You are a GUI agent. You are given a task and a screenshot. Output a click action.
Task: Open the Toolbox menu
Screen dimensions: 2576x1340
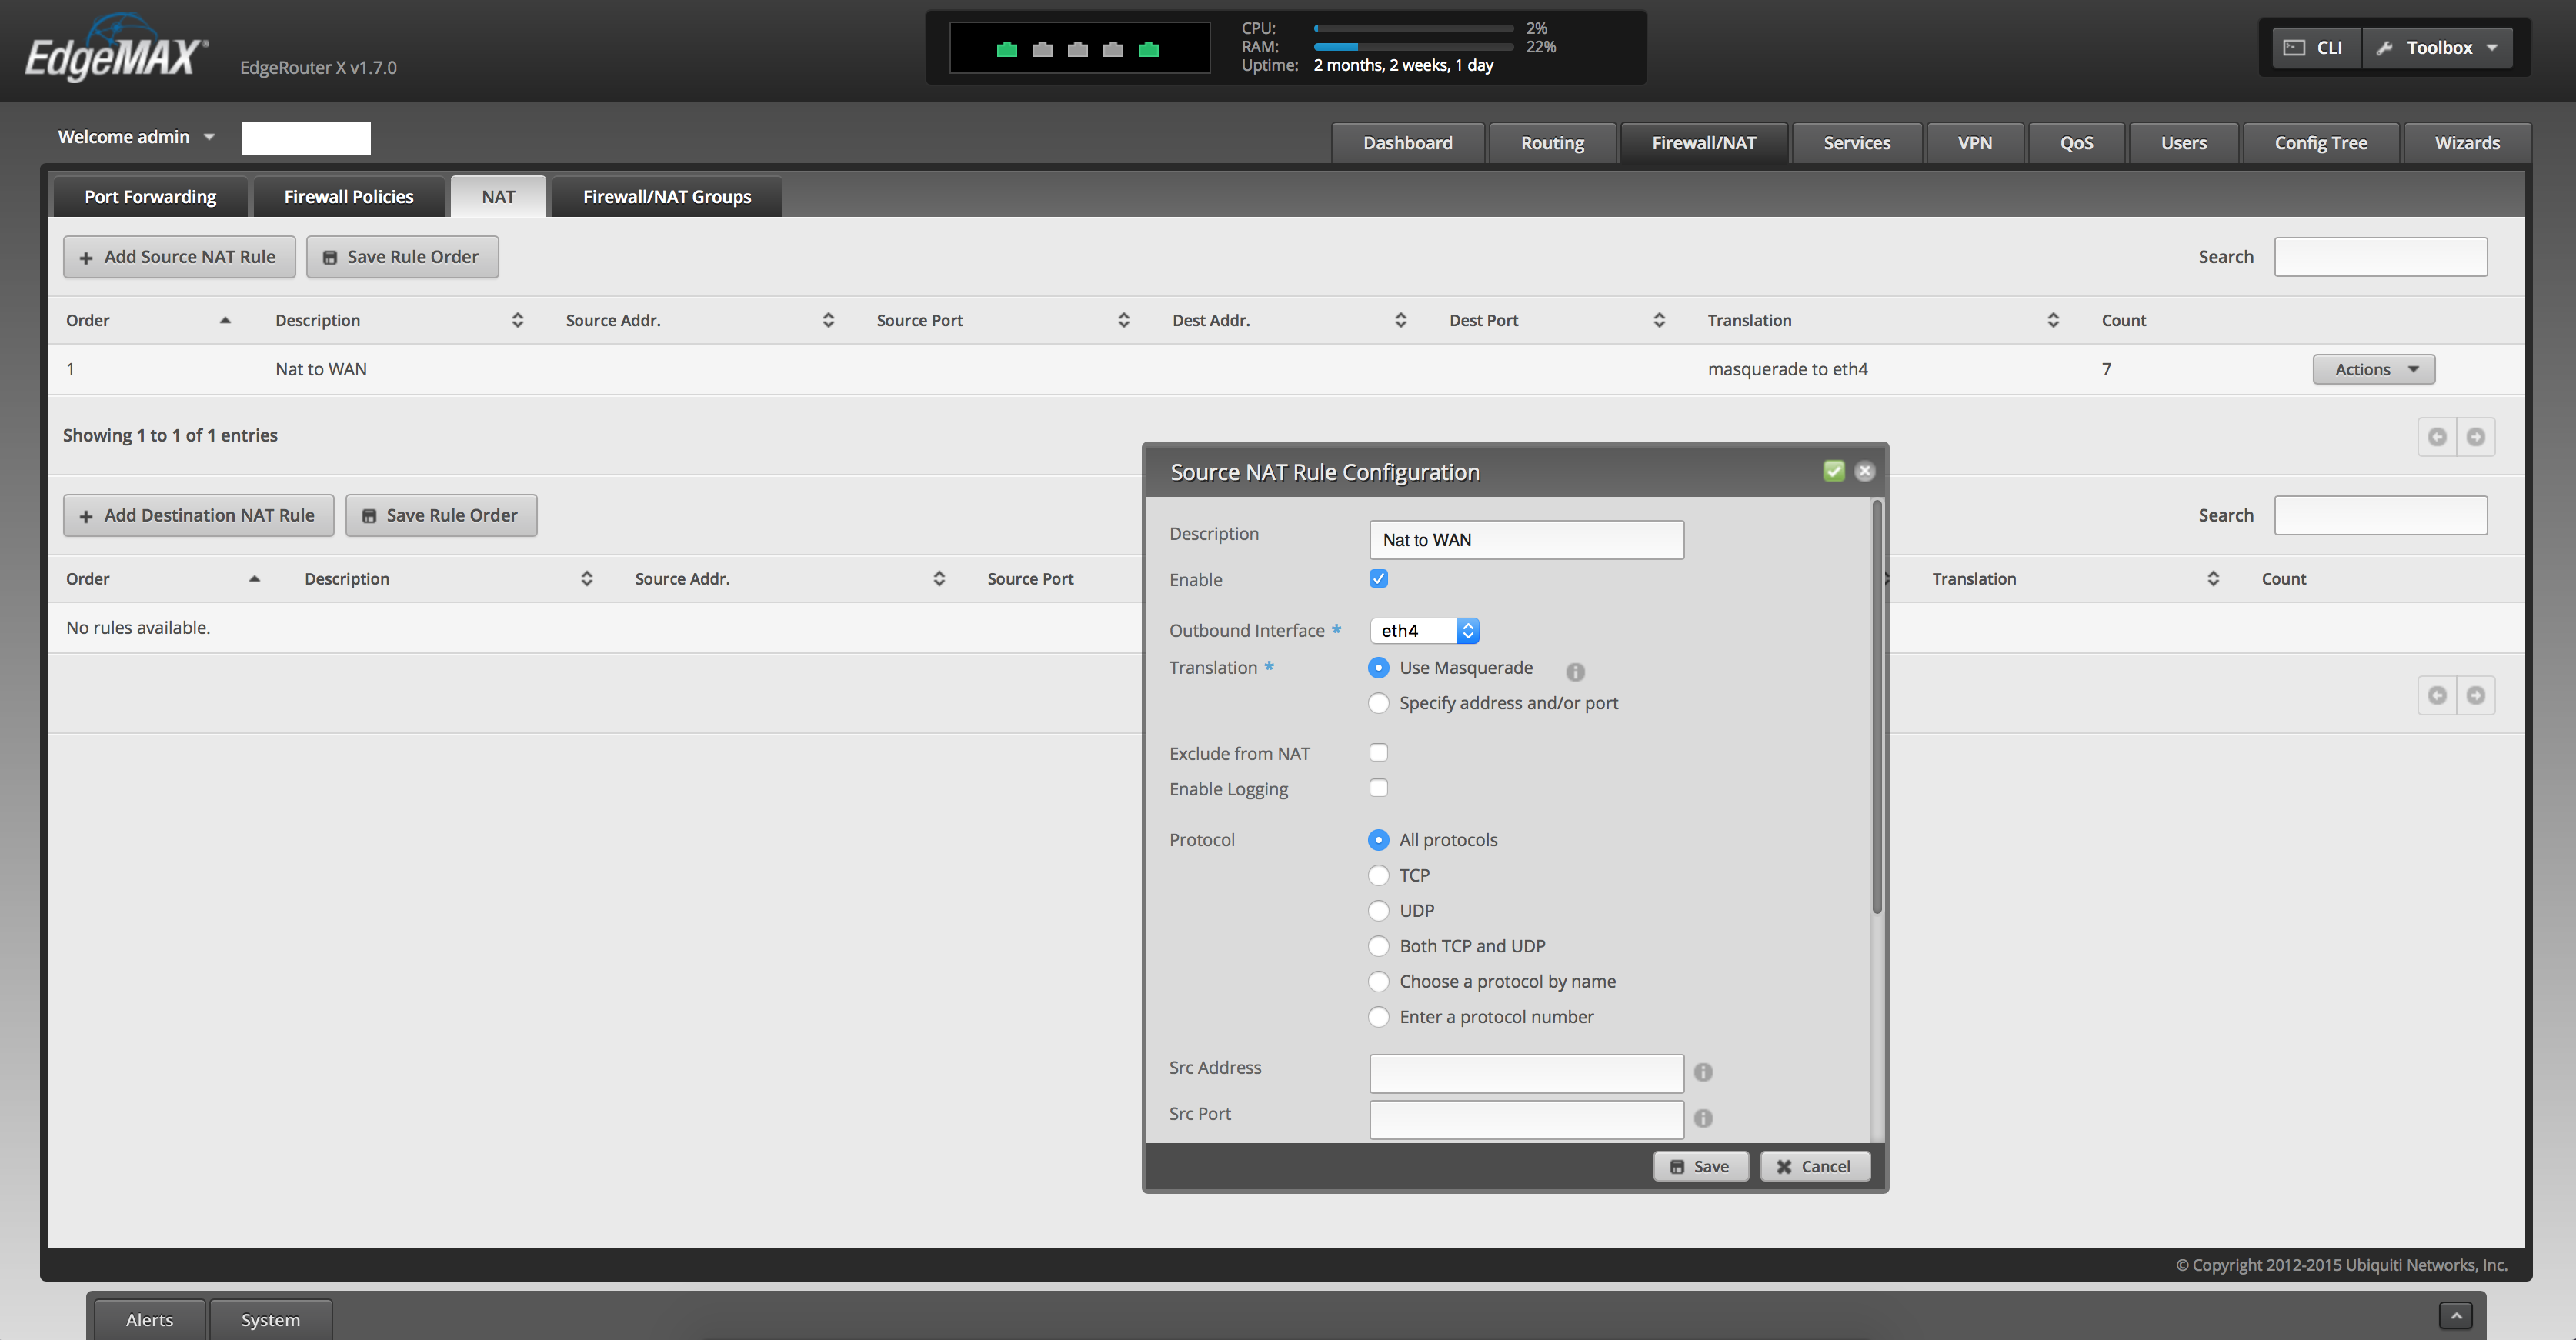(2438, 48)
